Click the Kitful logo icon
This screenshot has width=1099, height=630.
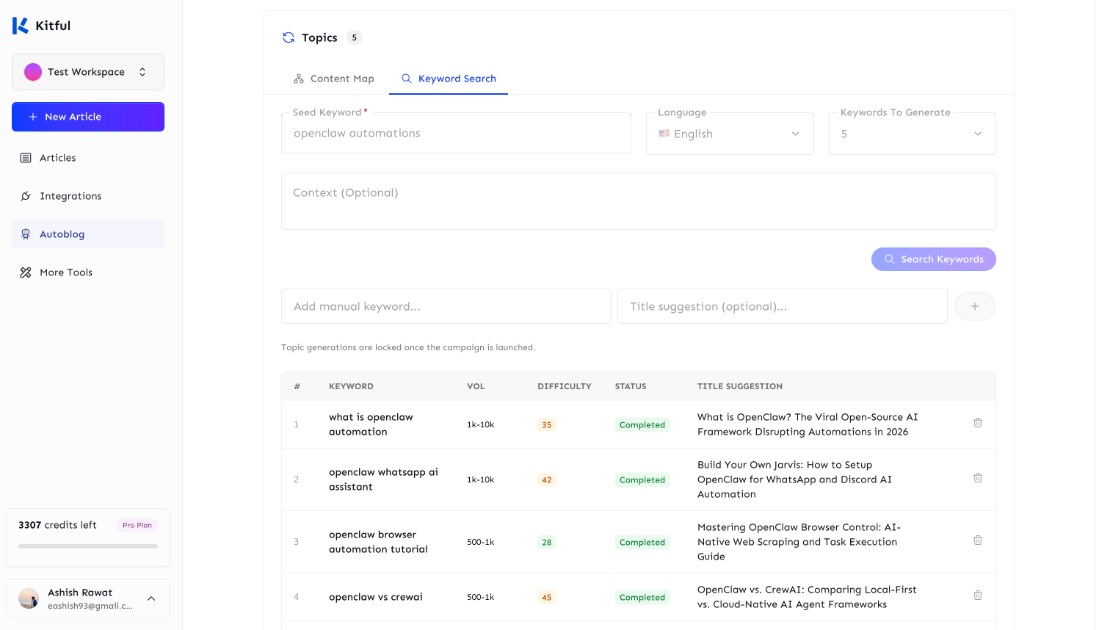20,25
